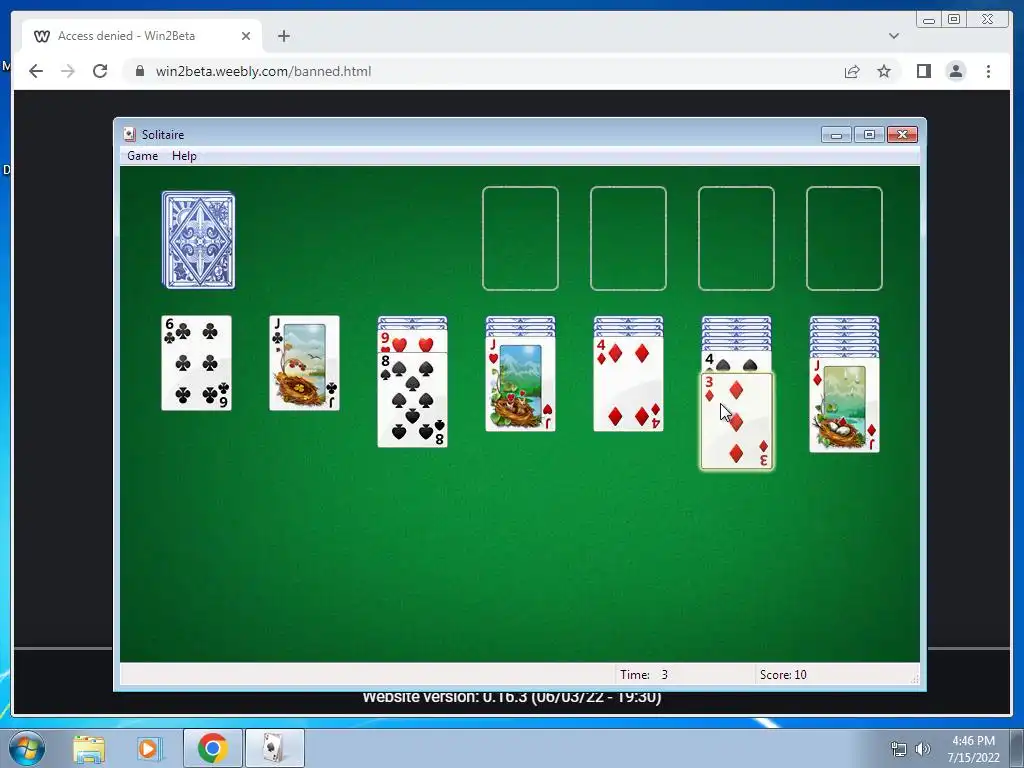Open the Chrome profile menu
Screen dimensions: 1024x768
tap(955, 71)
